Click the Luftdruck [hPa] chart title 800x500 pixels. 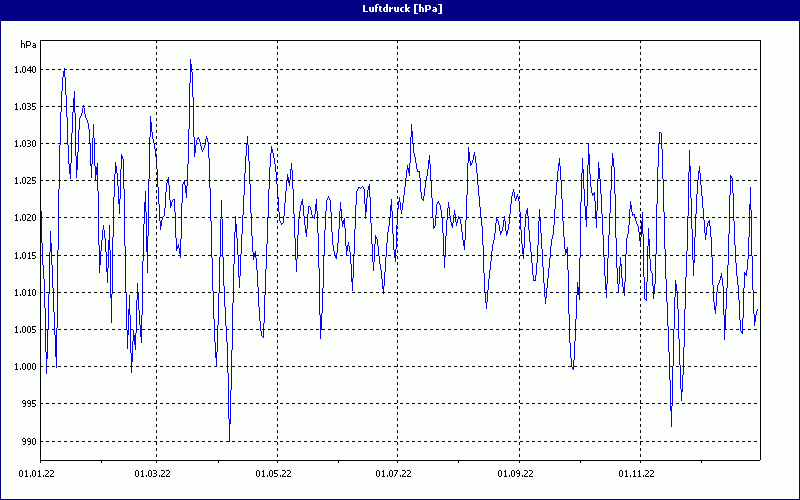pyautogui.click(x=402, y=9)
